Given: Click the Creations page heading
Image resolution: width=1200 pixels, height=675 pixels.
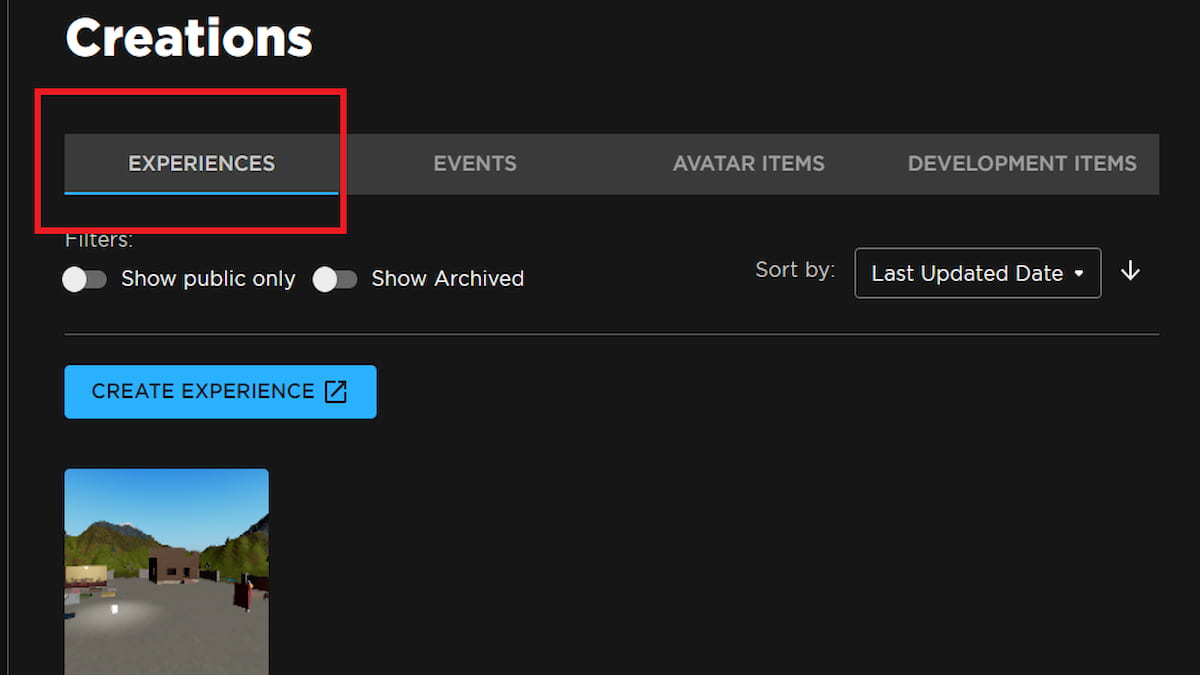Looking at the screenshot, I should click(188, 37).
